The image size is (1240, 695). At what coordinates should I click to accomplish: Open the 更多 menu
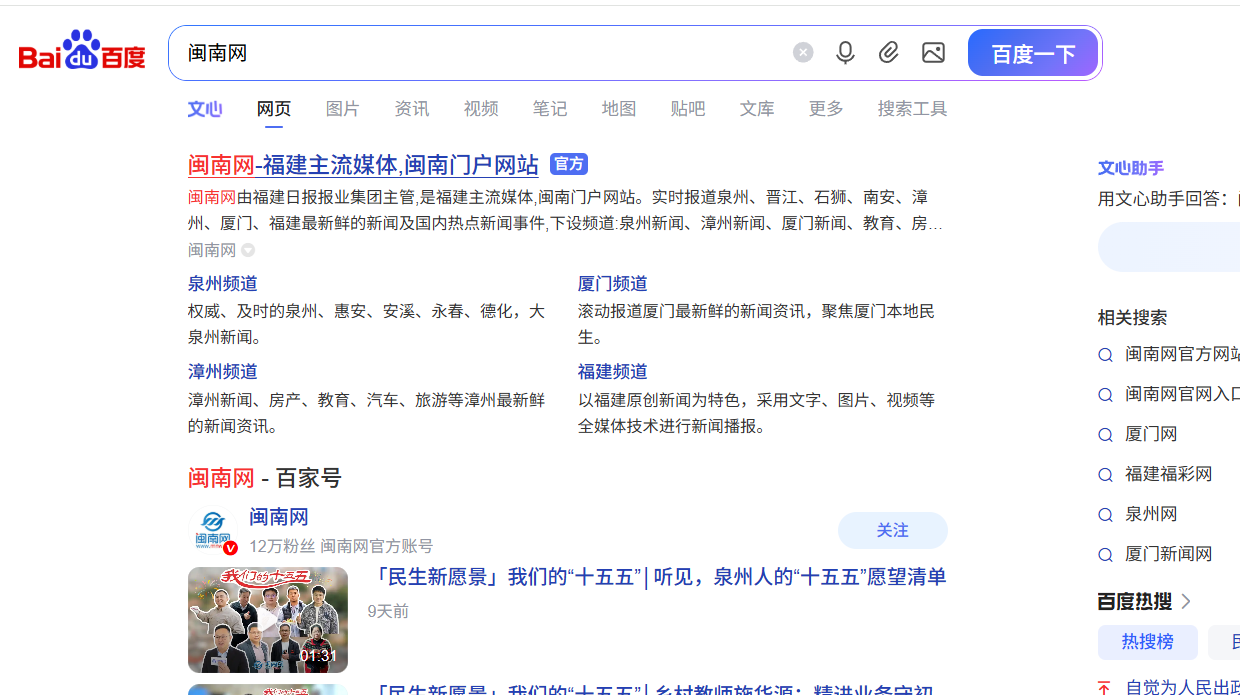825,109
